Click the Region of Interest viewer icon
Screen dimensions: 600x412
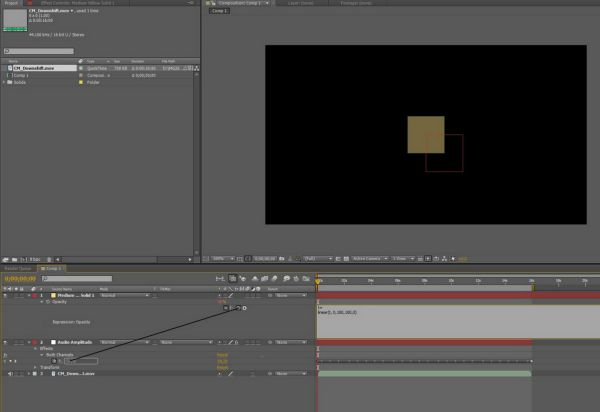pyautogui.click(x=338, y=259)
